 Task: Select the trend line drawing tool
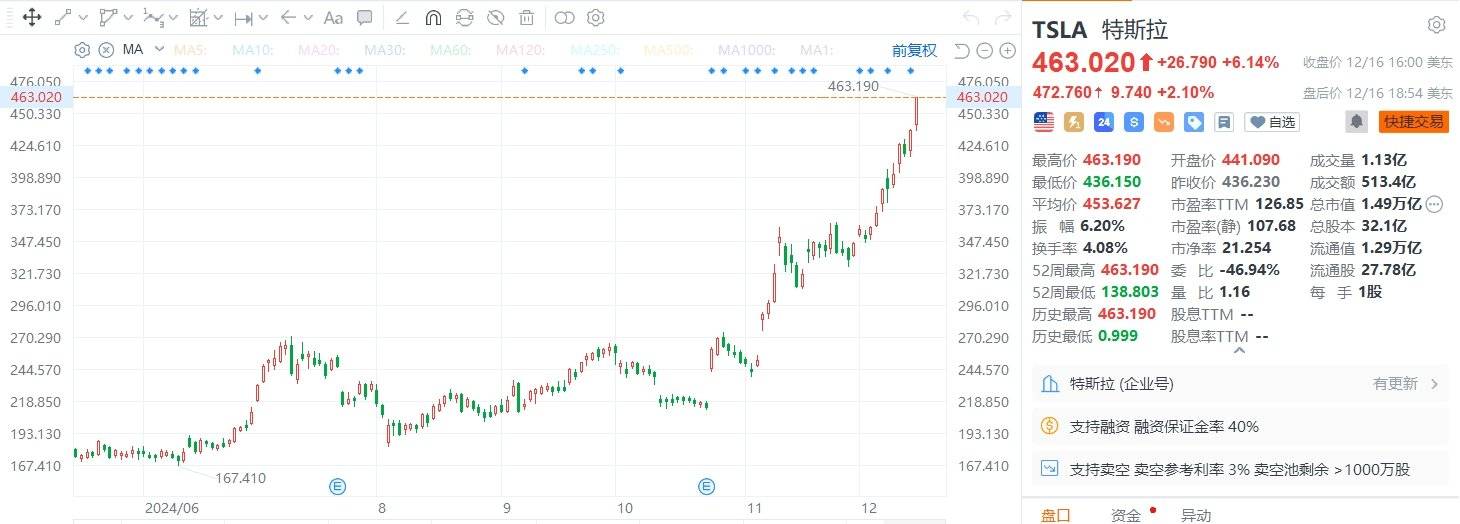(x=63, y=17)
